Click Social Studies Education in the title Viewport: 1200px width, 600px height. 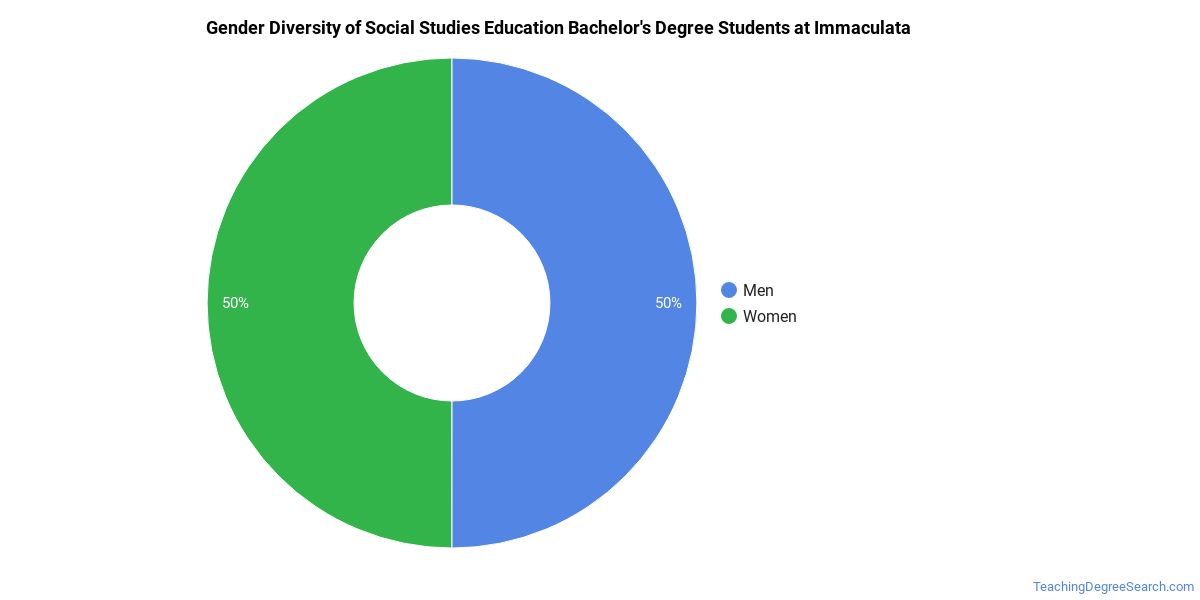pos(453,28)
